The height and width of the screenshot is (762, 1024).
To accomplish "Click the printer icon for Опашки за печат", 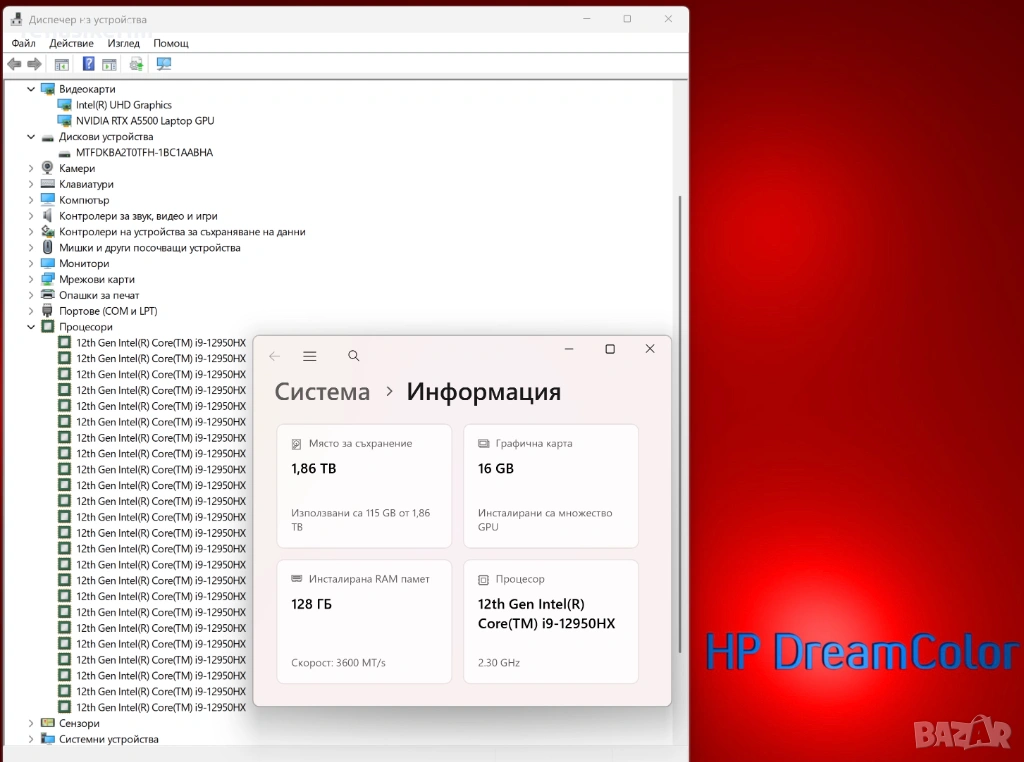I will point(47,295).
